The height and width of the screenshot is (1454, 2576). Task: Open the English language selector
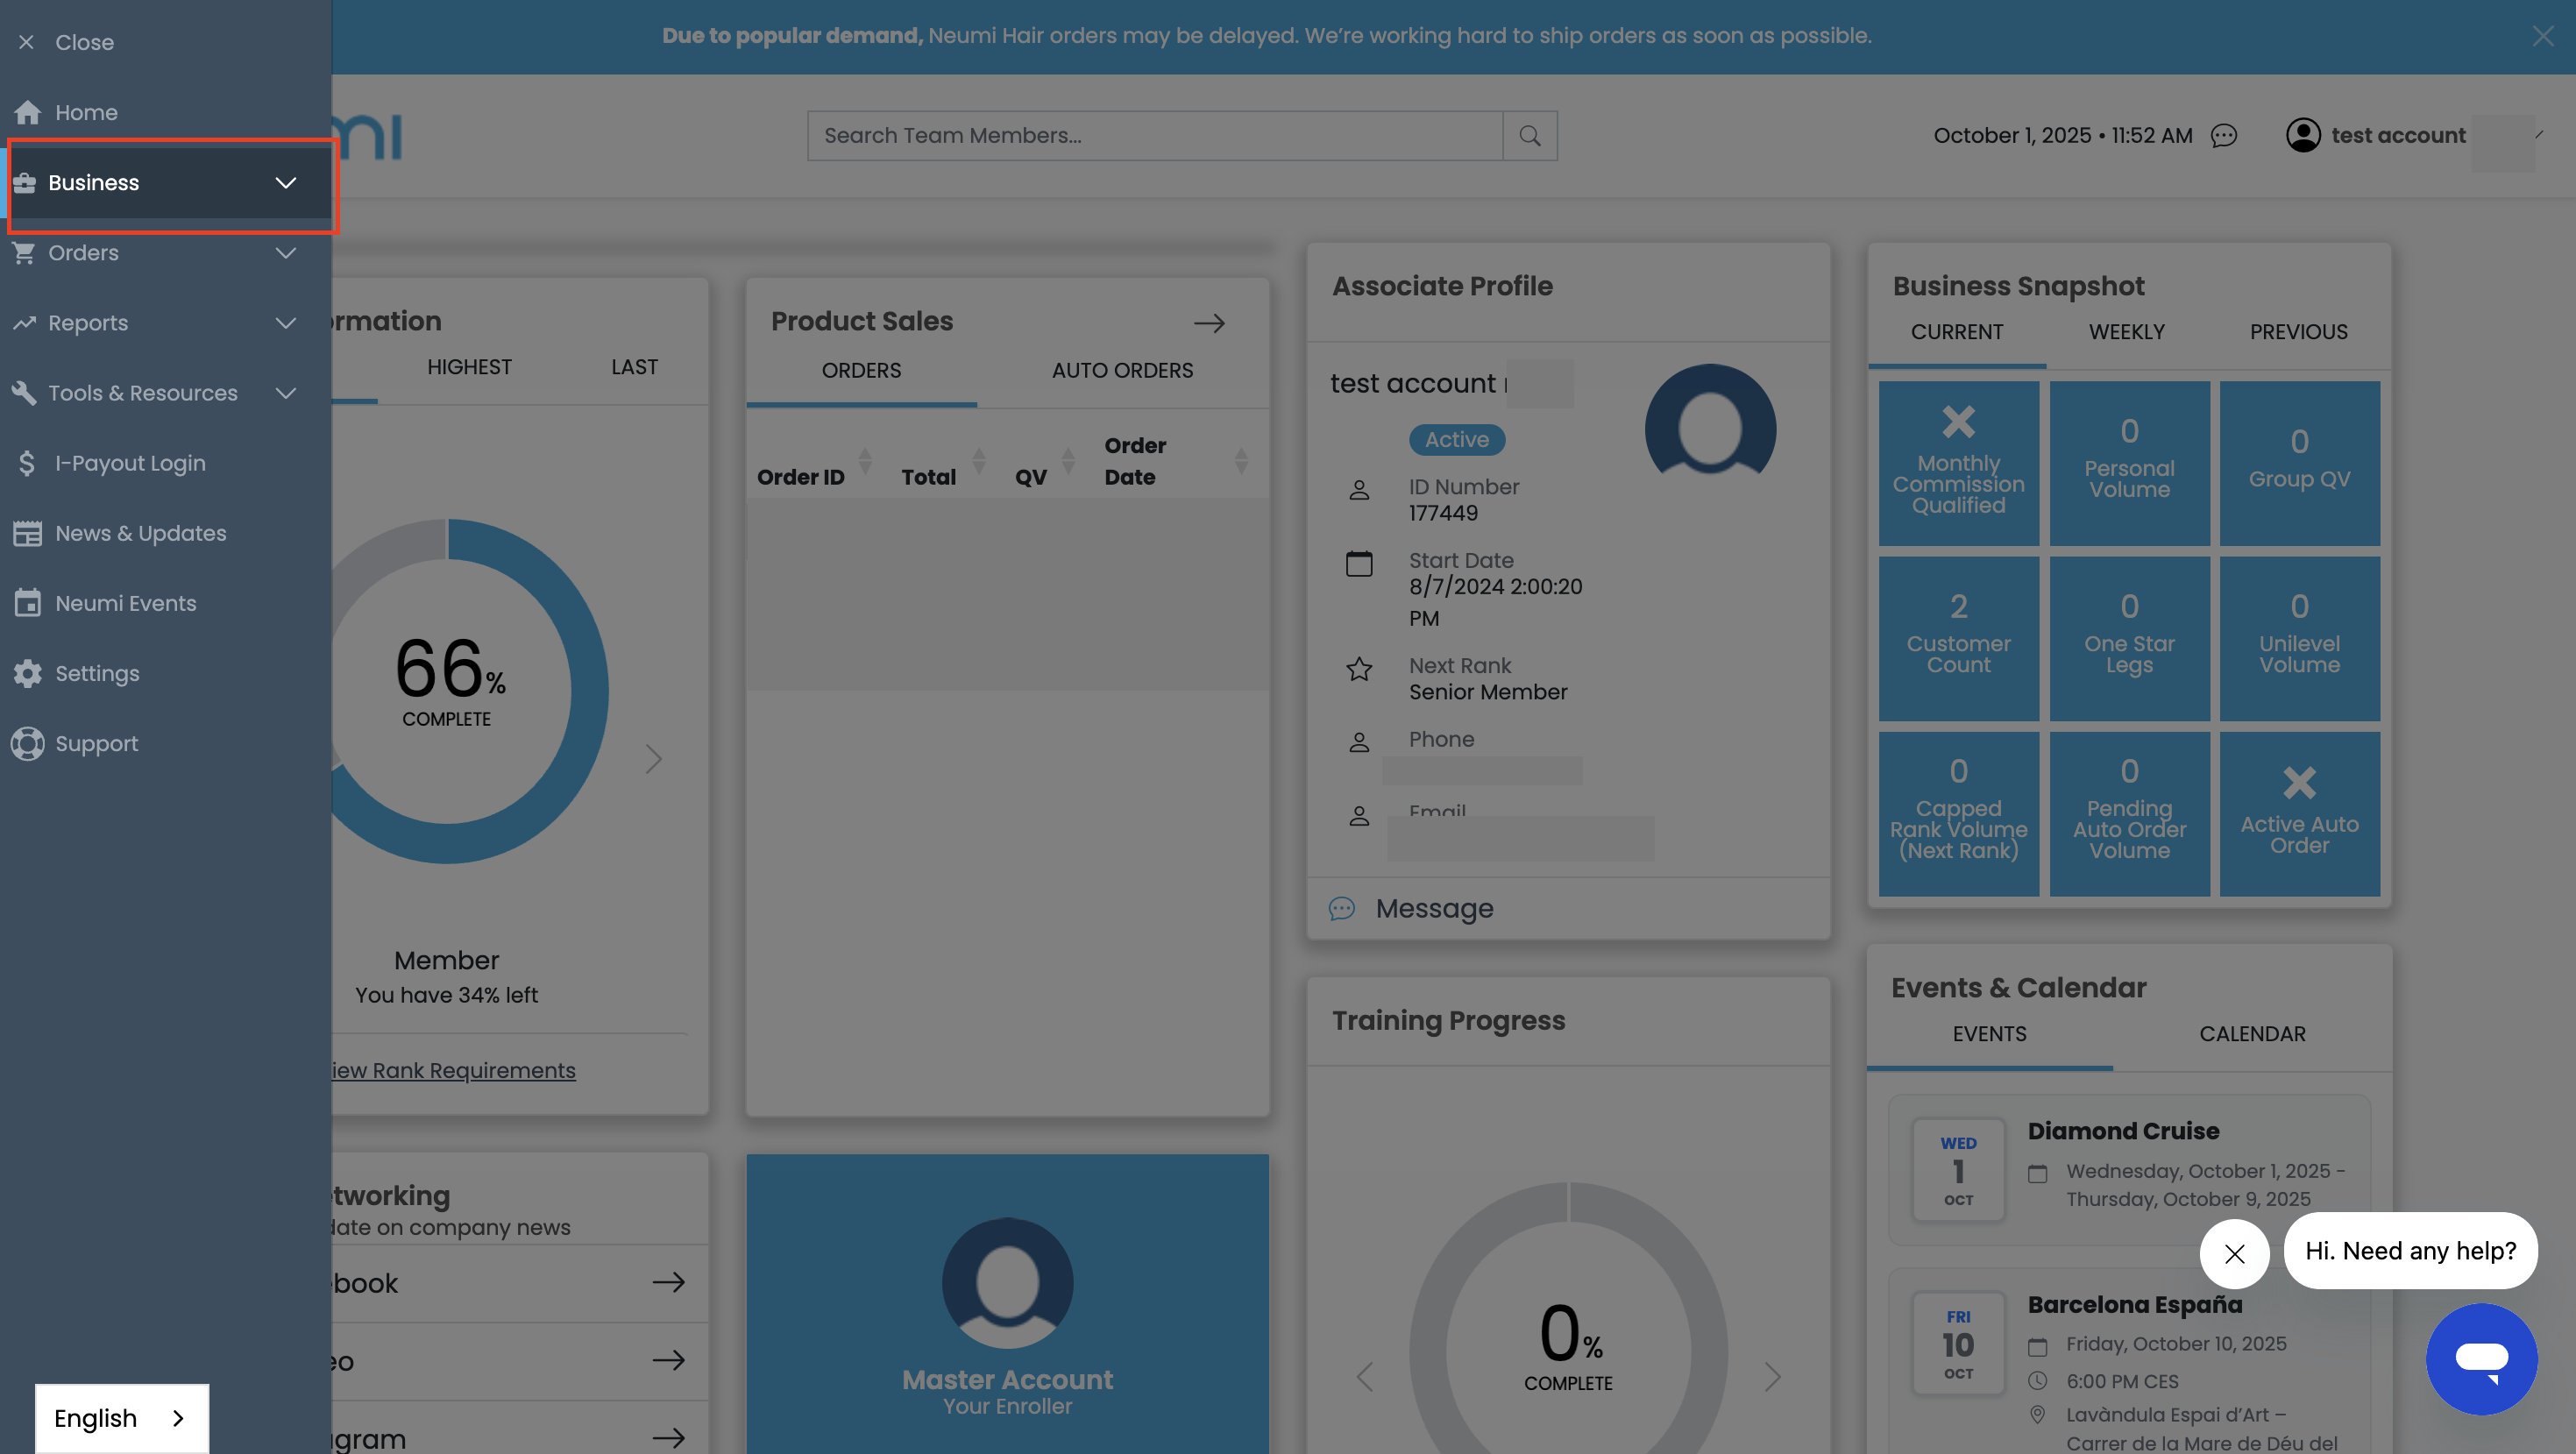121,1417
